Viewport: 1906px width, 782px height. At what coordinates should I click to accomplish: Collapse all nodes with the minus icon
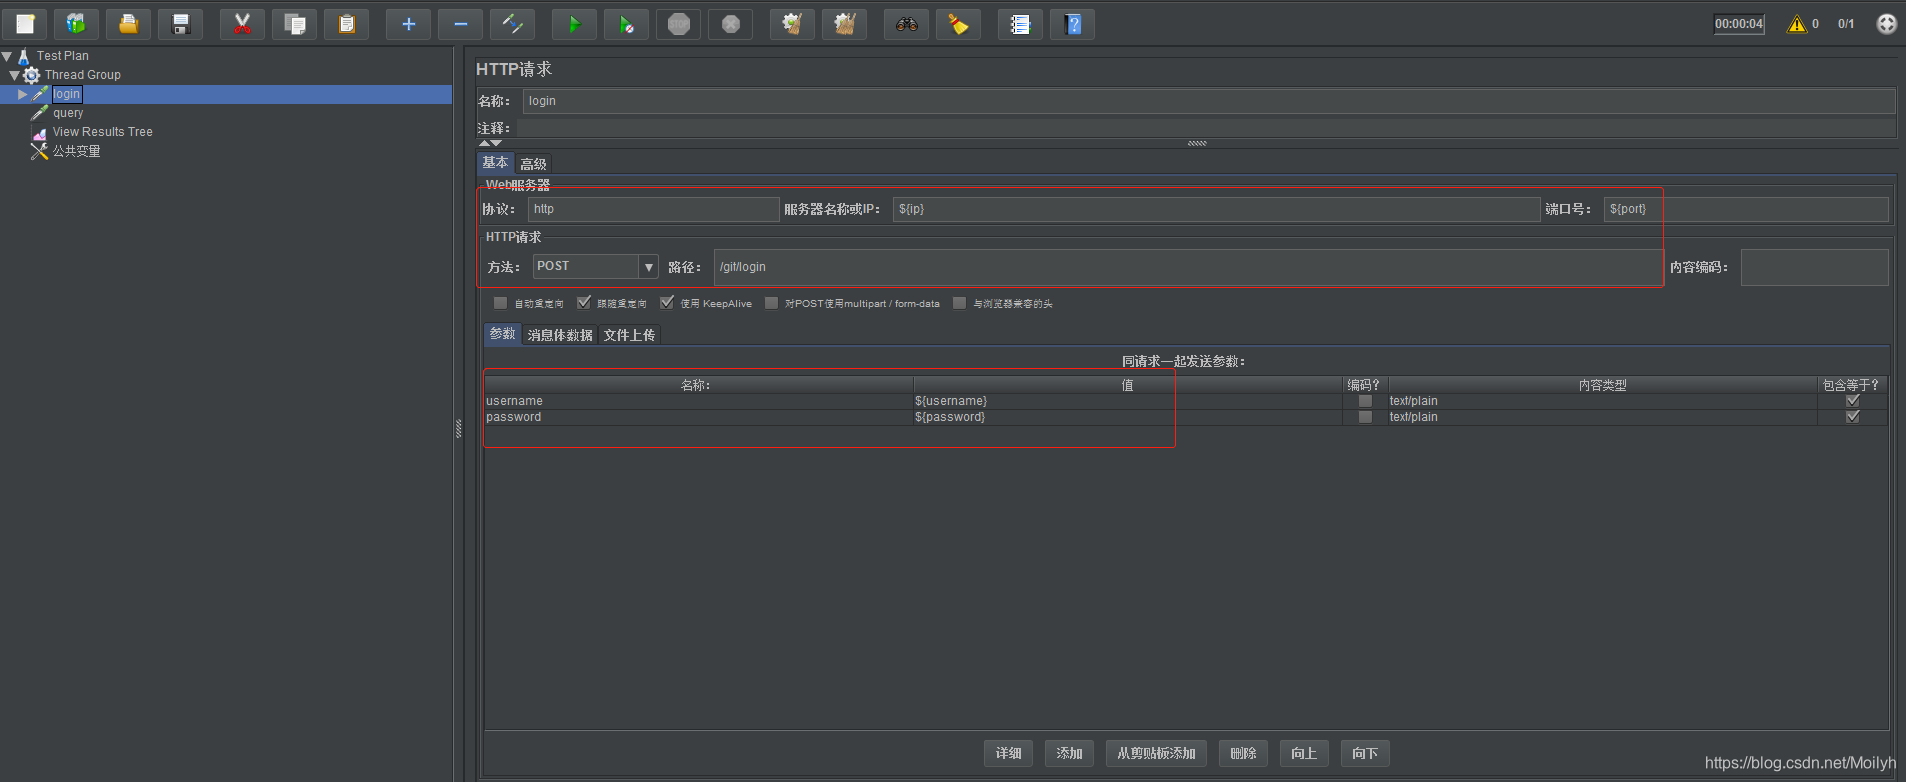coord(460,24)
